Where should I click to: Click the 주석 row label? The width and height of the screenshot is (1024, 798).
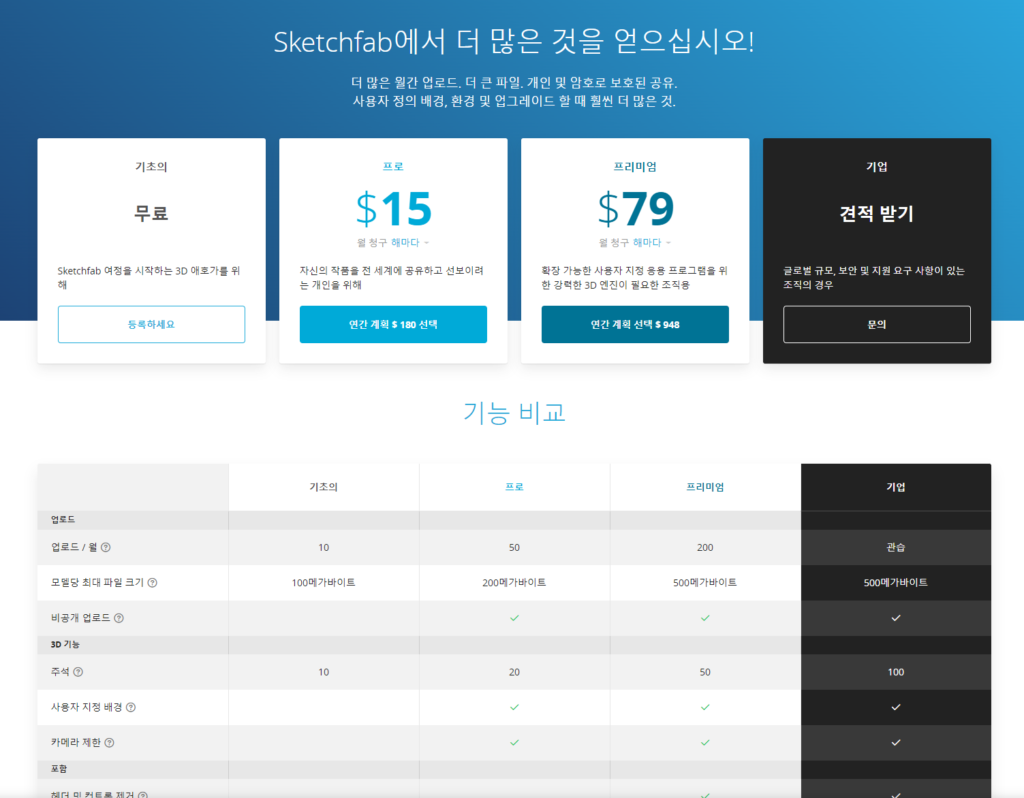[60, 672]
